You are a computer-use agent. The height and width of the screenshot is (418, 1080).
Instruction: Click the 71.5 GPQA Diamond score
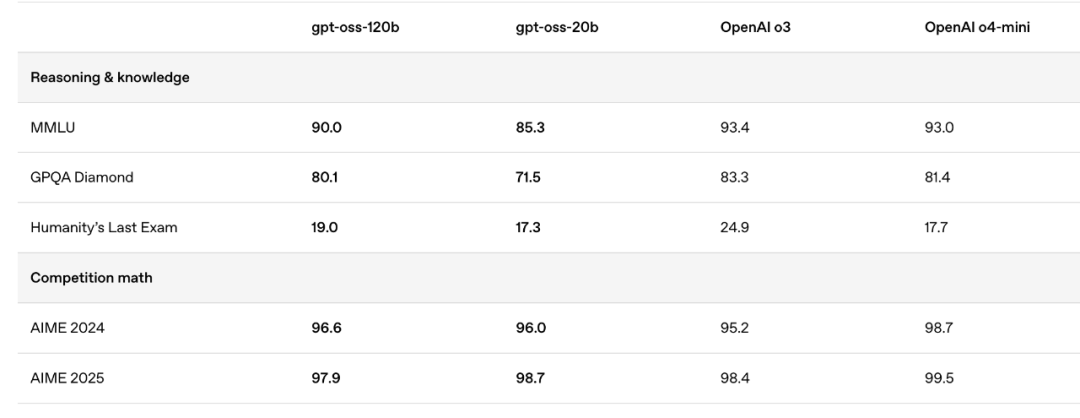tap(529, 177)
